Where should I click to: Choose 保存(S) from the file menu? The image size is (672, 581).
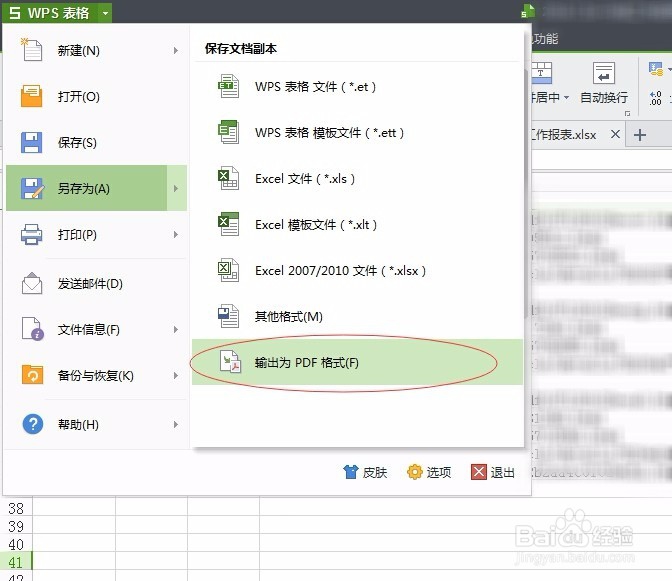click(96, 142)
